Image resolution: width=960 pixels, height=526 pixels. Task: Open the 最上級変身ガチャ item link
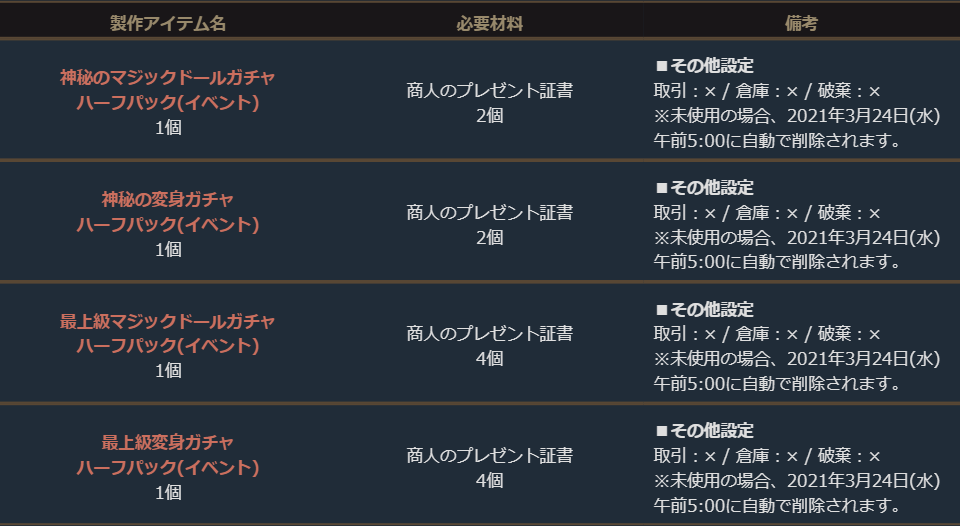[x=168, y=443]
